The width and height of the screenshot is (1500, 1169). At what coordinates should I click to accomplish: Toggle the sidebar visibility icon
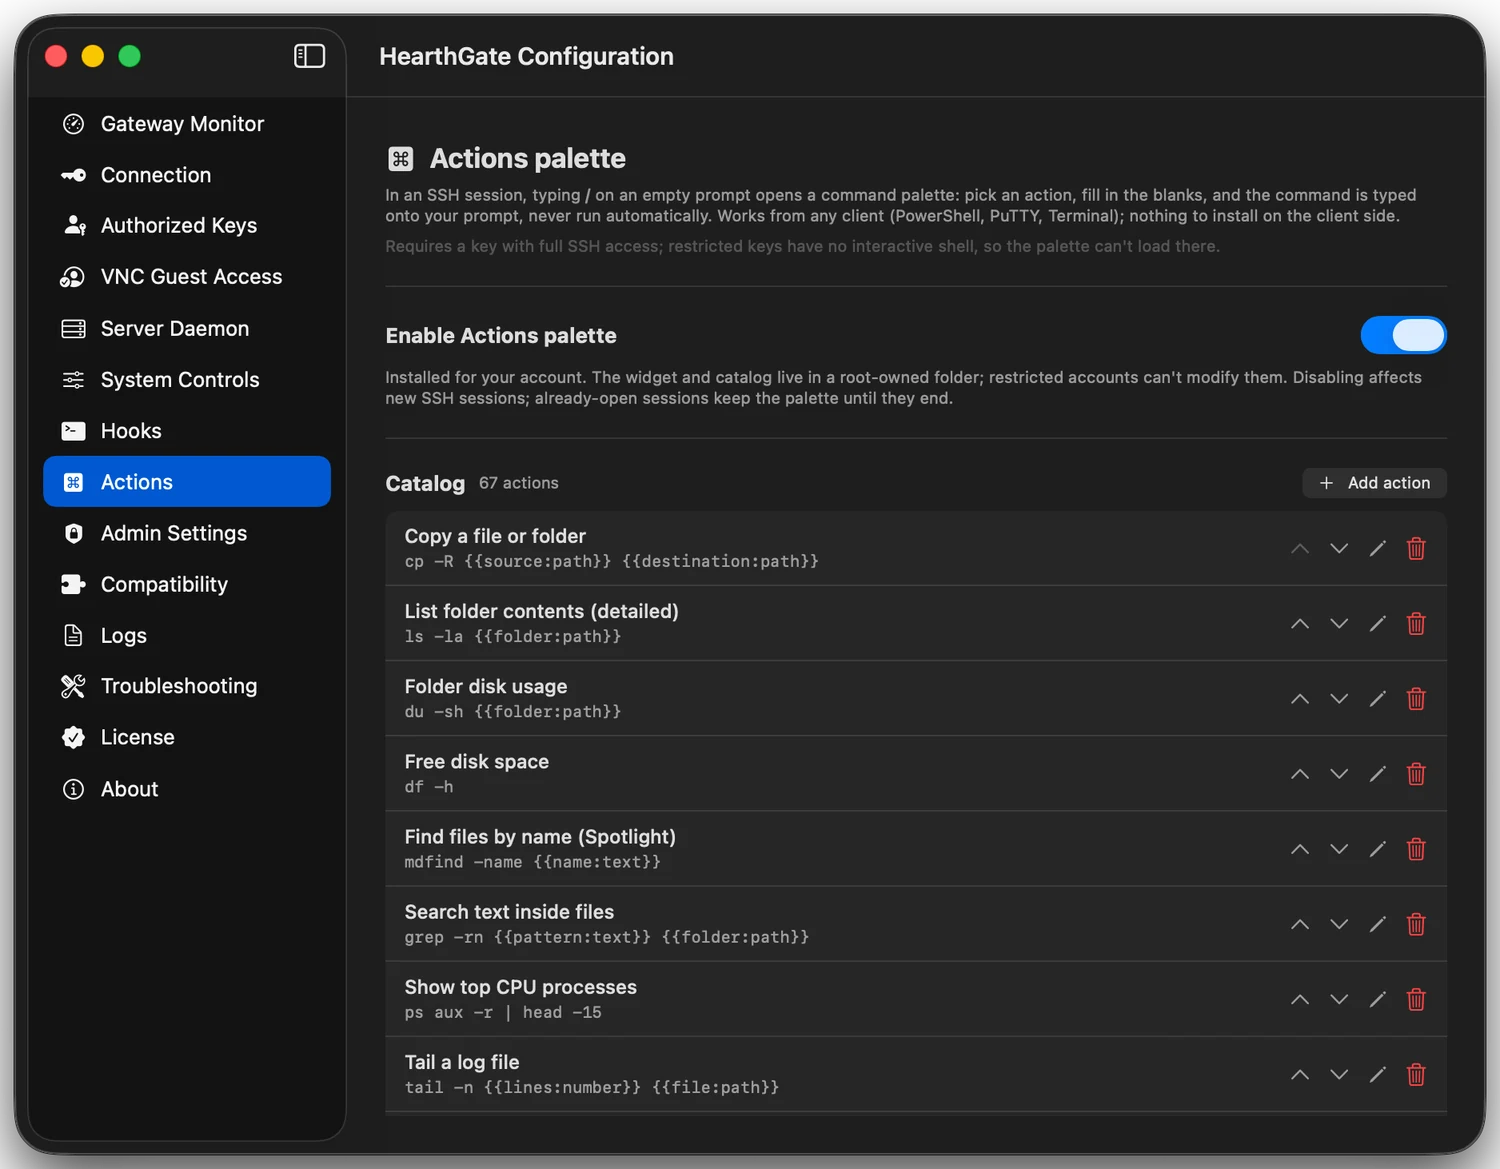coord(309,56)
